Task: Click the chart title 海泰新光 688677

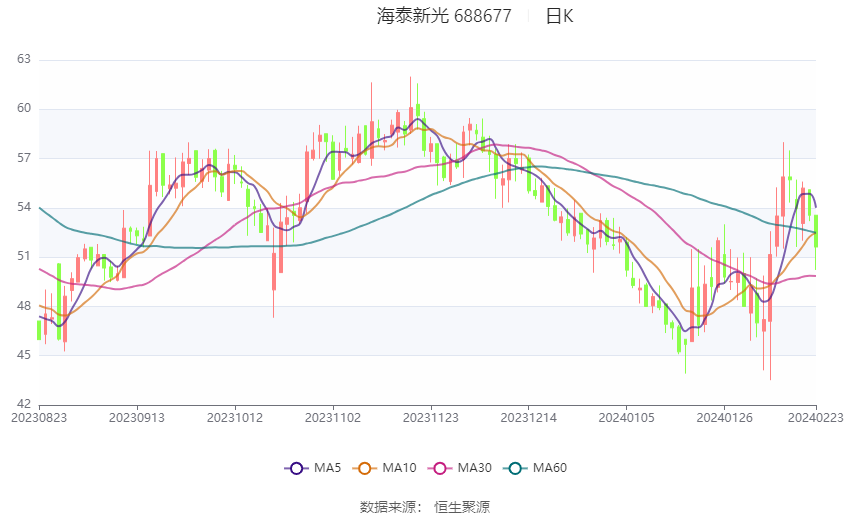Action: click(444, 16)
